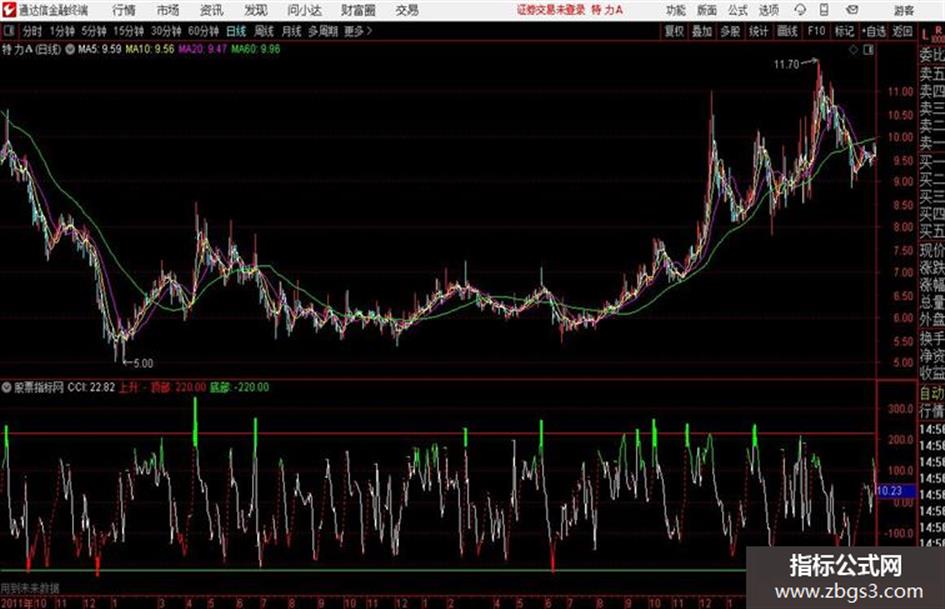Image resolution: width=945 pixels, height=609 pixels.
Task: Click the 11.70 high price label
Action: pyautogui.click(x=786, y=65)
